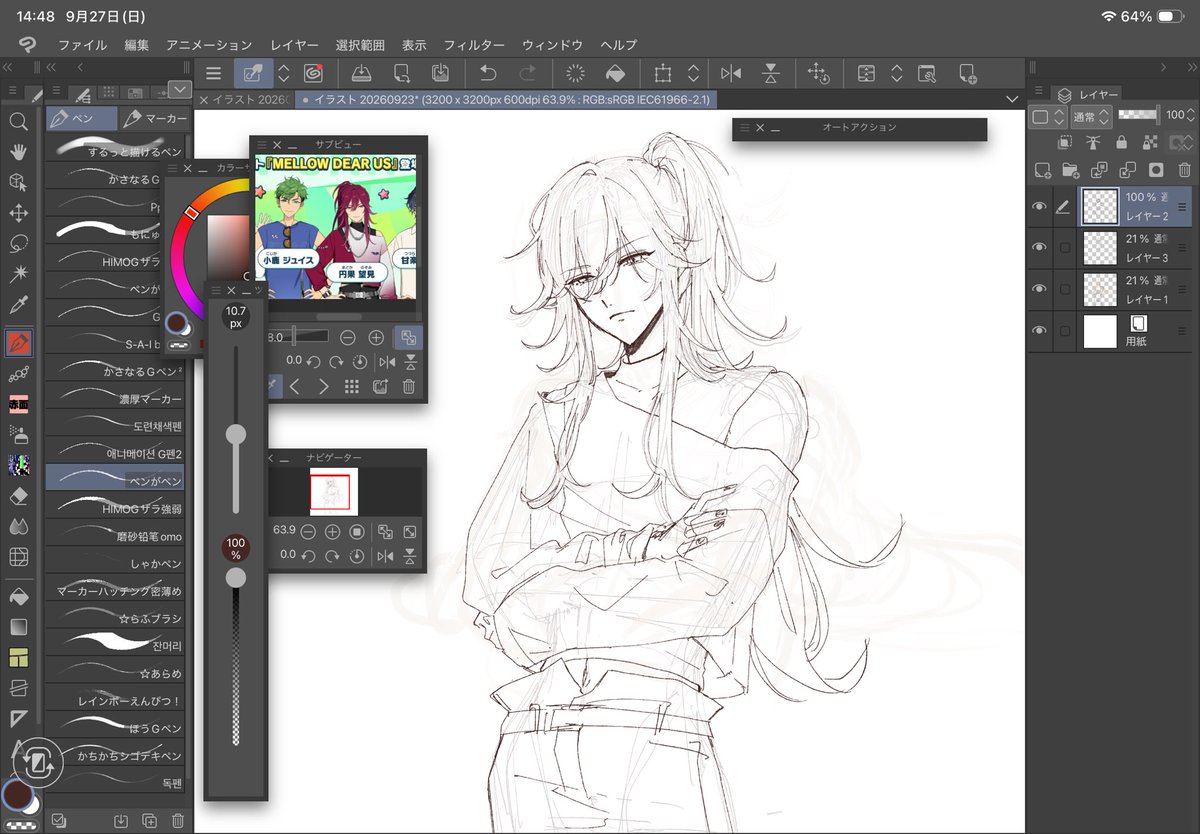Screen dimensions: 1200x834
Task: Open the レイヤー menu in the menu bar
Action: (294, 45)
